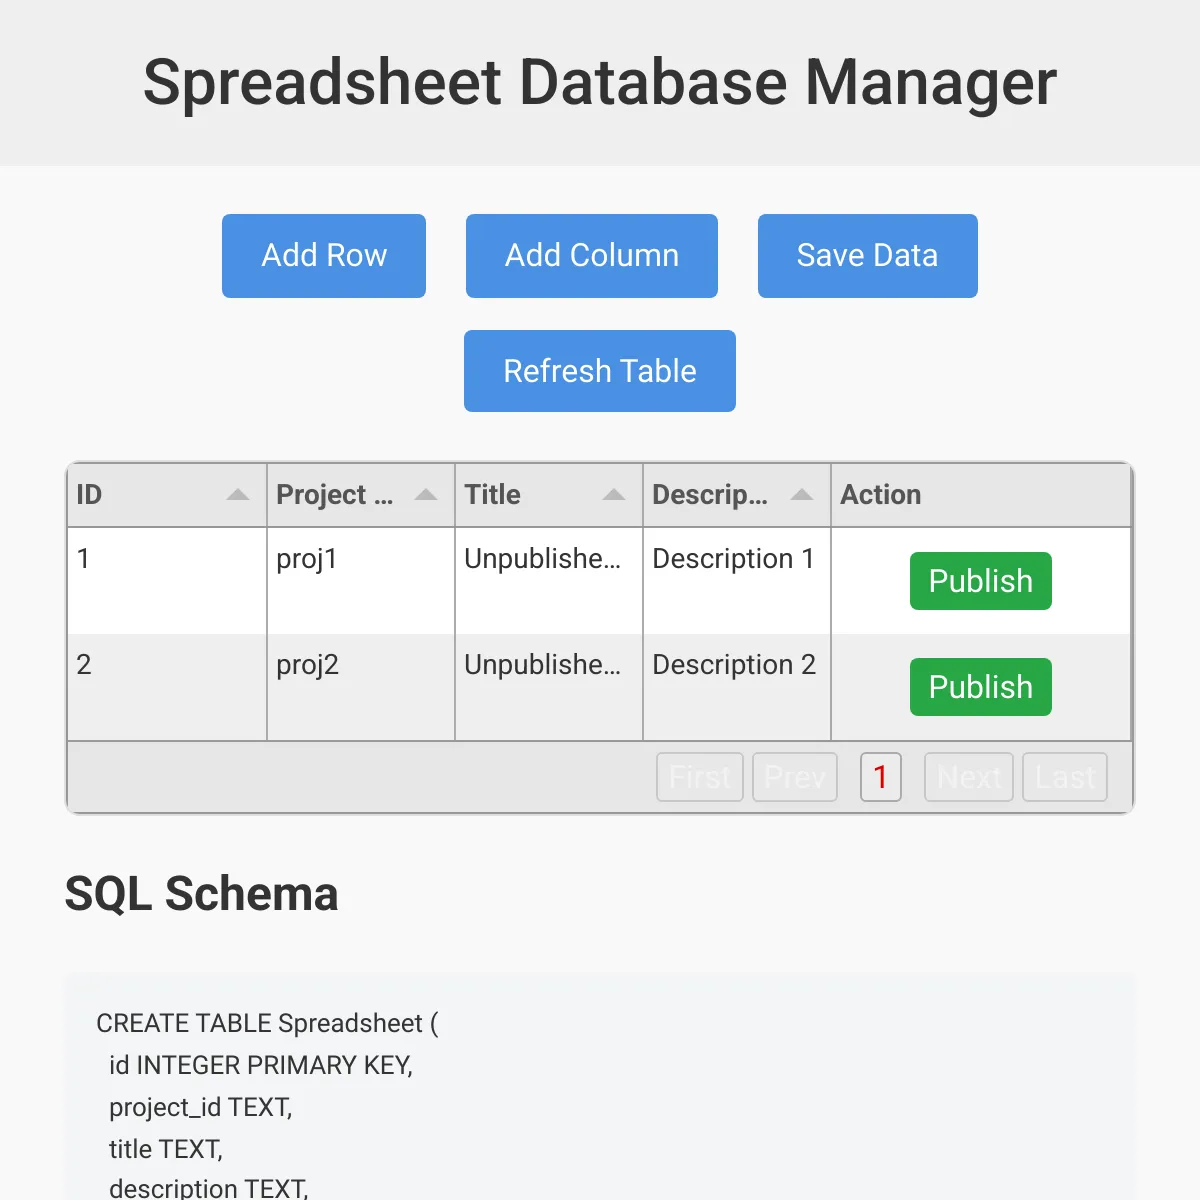Screen dimensions: 1200x1200
Task: Click the Unpublished title cell of row 2
Action: [547, 665]
